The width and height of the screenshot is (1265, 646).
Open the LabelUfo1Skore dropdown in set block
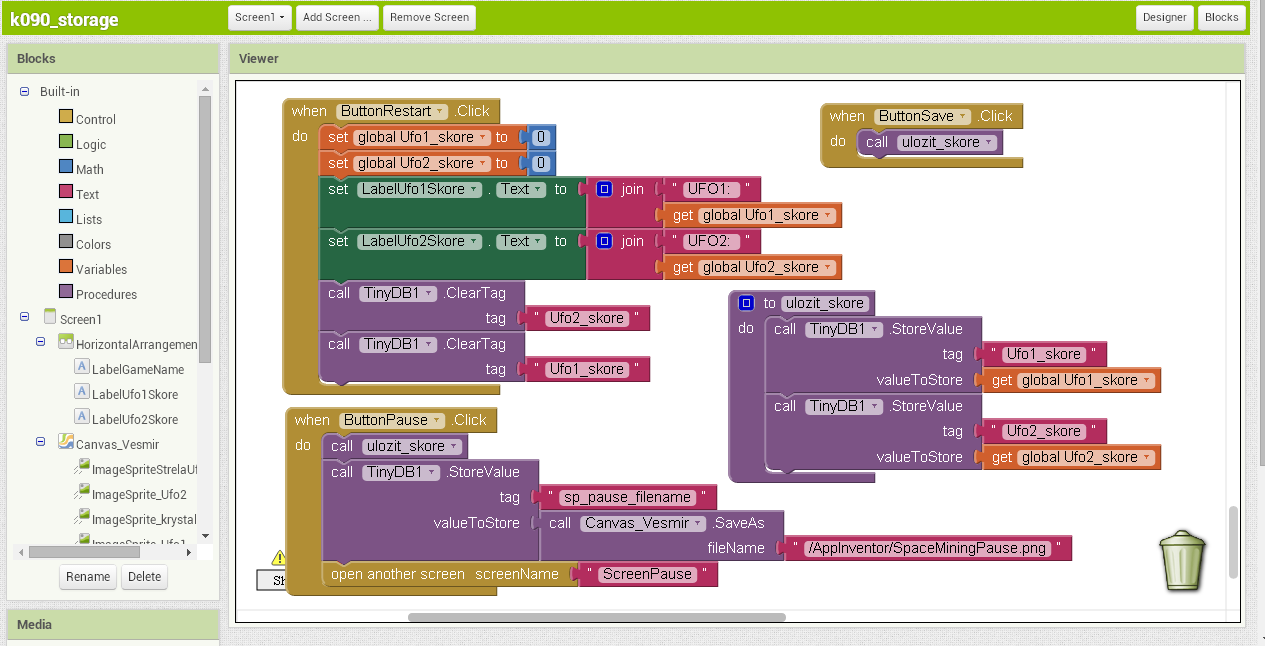click(x=419, y=188)
